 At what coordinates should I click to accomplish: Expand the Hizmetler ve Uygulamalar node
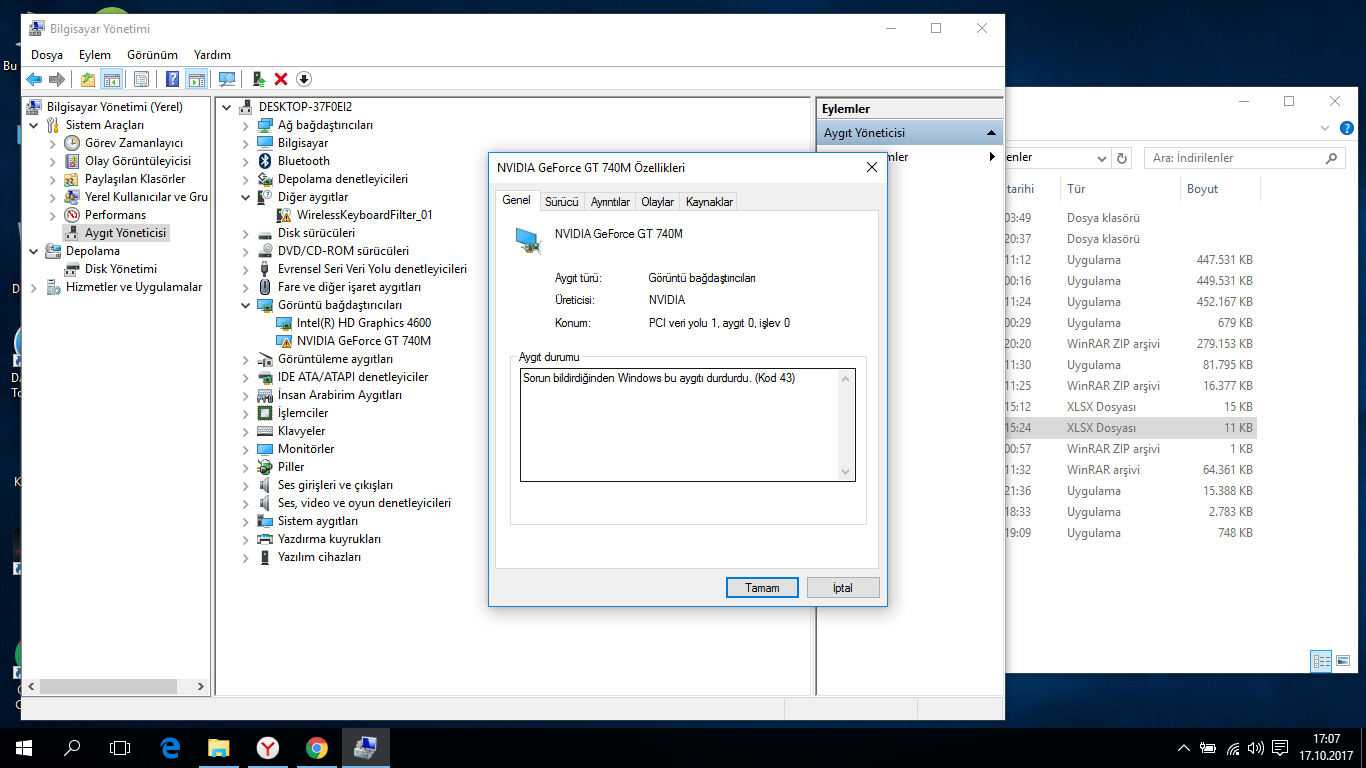click(35, 287)
